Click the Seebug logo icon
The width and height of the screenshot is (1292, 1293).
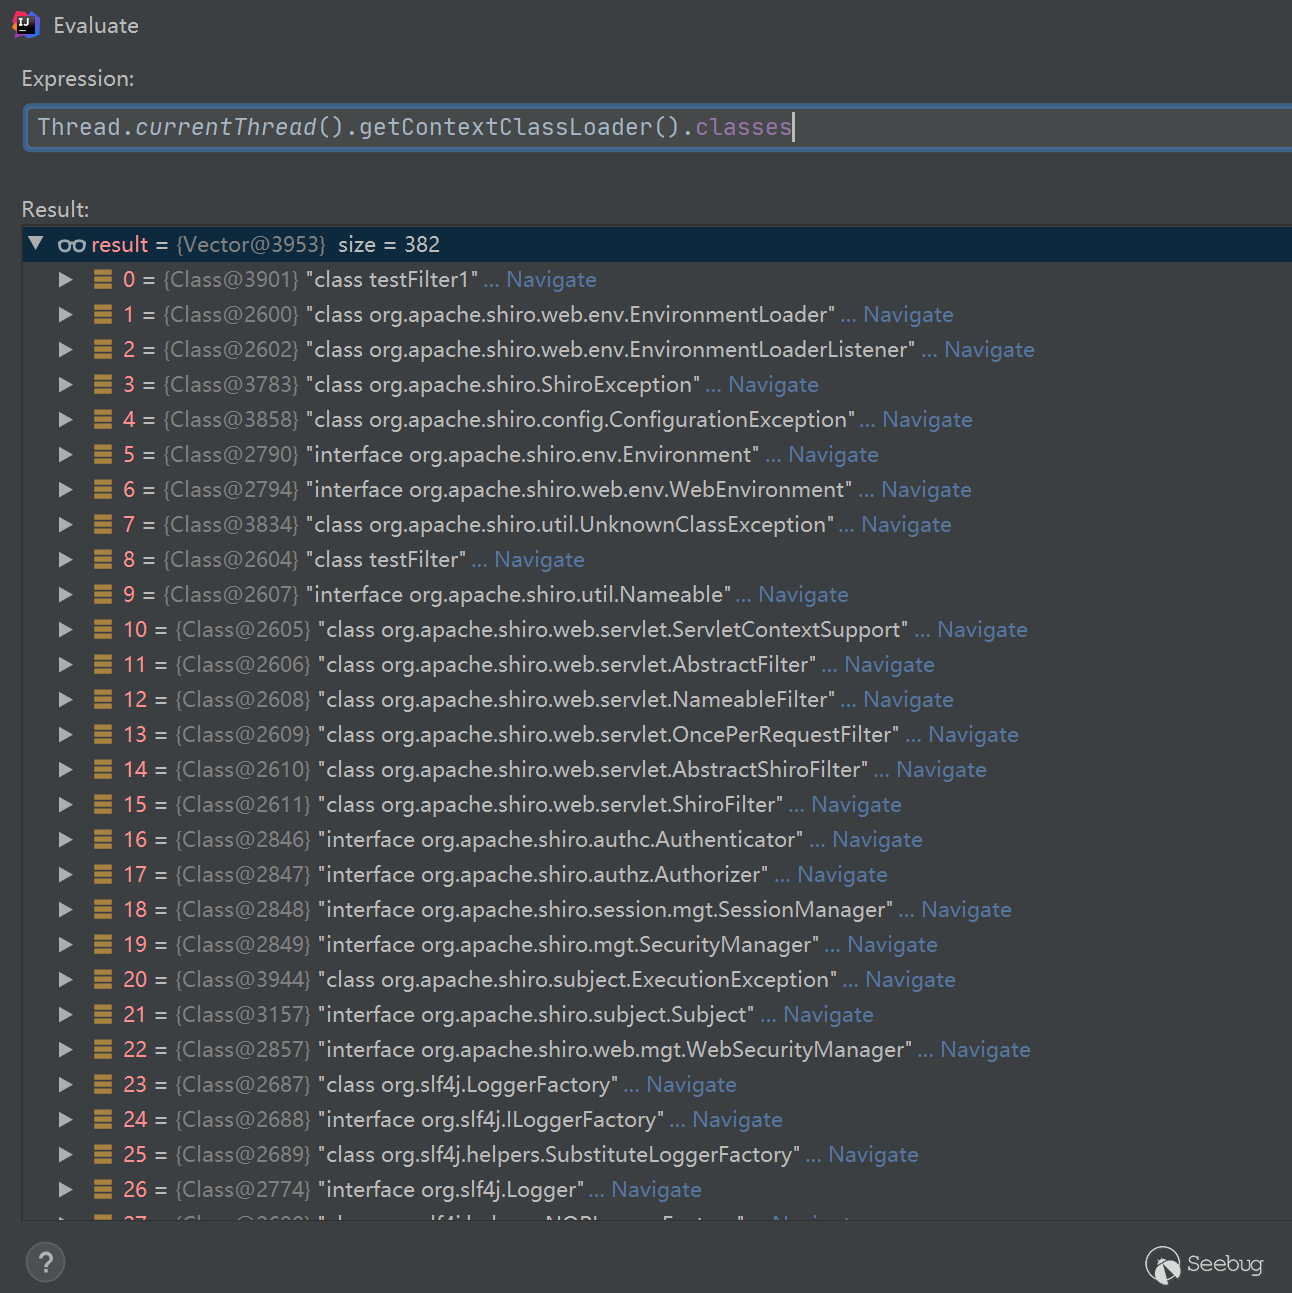(x=1163, y=1265)
